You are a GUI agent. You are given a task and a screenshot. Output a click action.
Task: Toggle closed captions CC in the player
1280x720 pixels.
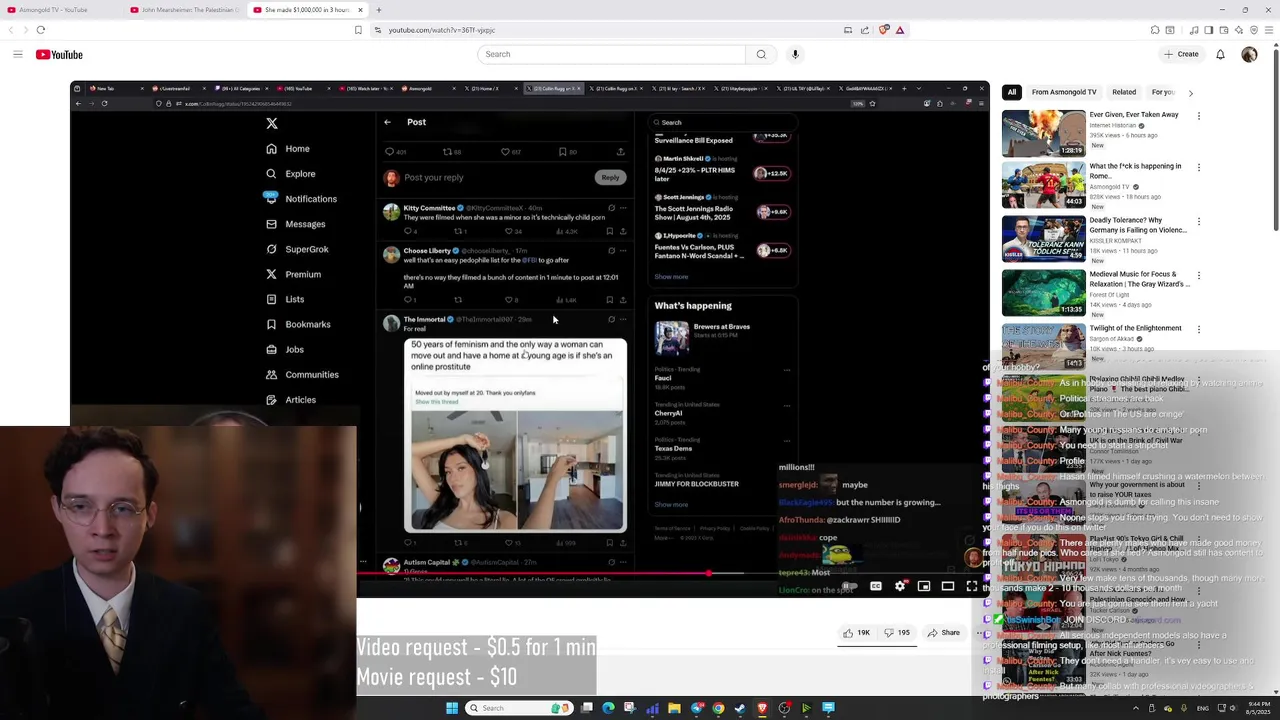tap(876, 586)
